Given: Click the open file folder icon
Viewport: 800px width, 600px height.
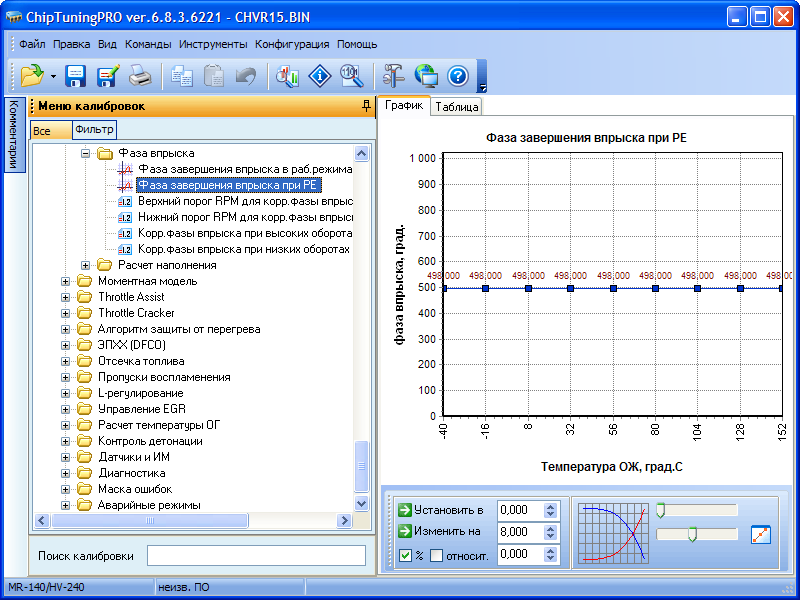Looking at the screenshot, I should tap(29, 75).
